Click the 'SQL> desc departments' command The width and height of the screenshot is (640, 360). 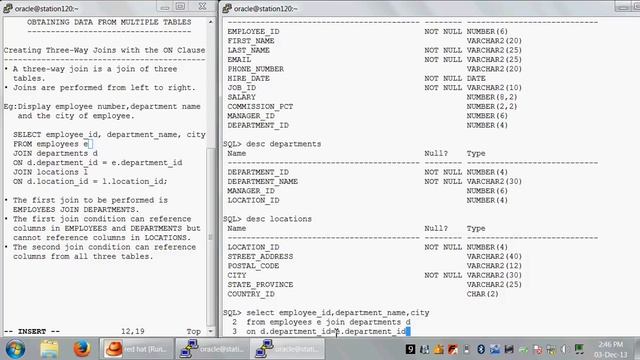(x=272, y=144)
